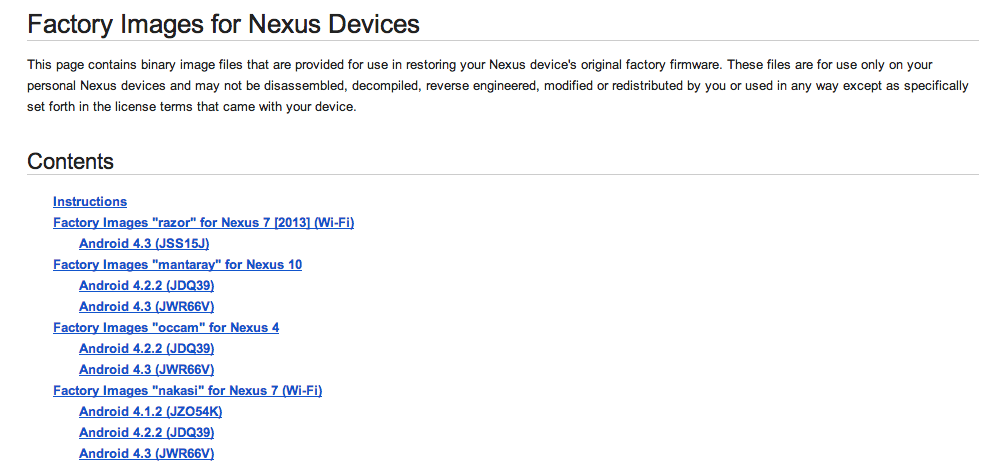Click the horizontal rule below Contents heading
Viewport: 988px width, 467px height.
tap(502, 175)
